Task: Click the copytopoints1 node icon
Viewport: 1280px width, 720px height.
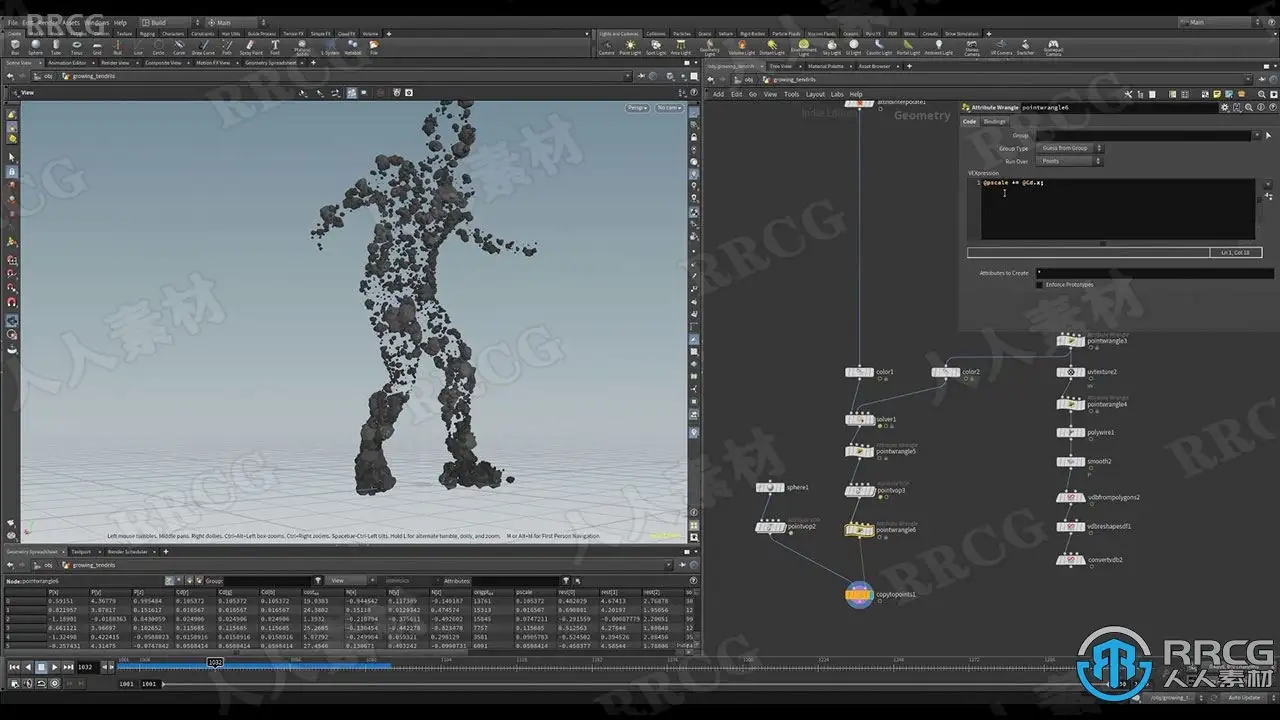Action: [x=859, y=594]
